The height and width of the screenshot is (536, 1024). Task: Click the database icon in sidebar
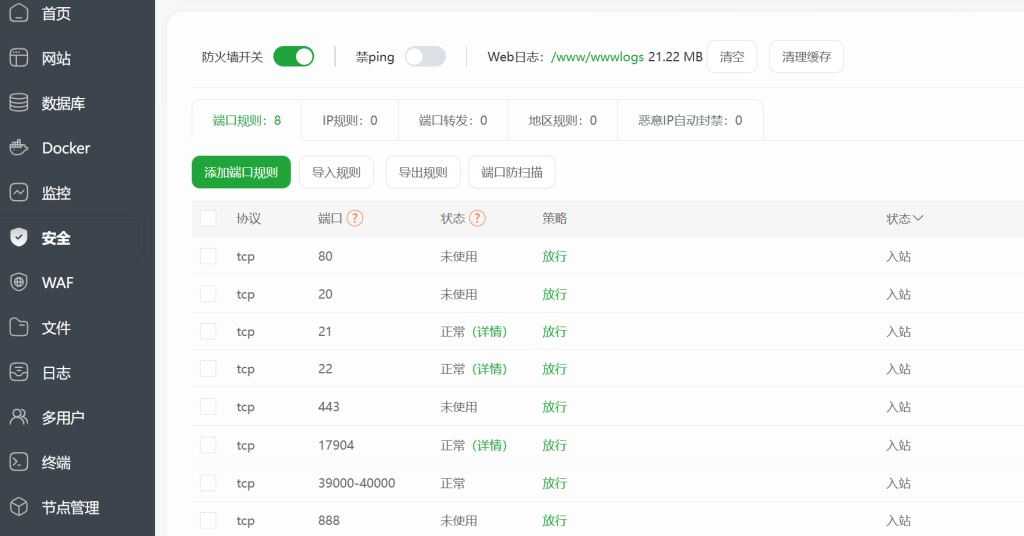point(19,103)
